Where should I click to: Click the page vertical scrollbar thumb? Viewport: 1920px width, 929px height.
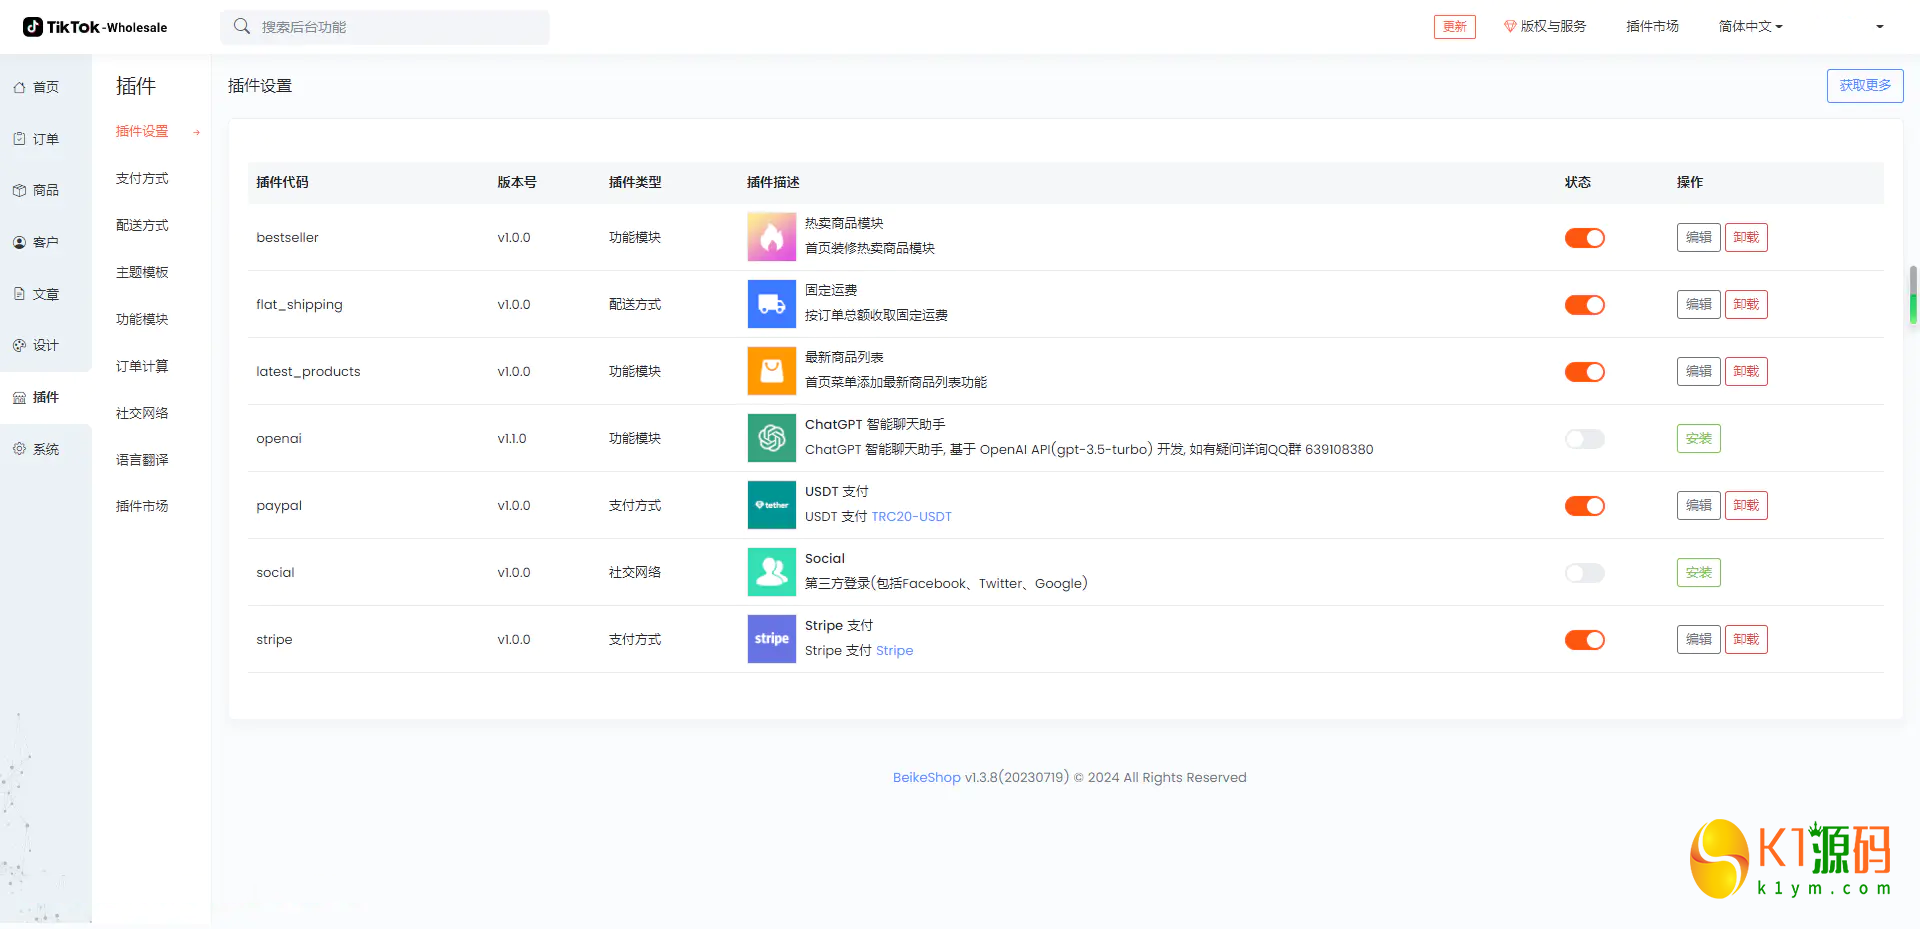click(1913, 294)
